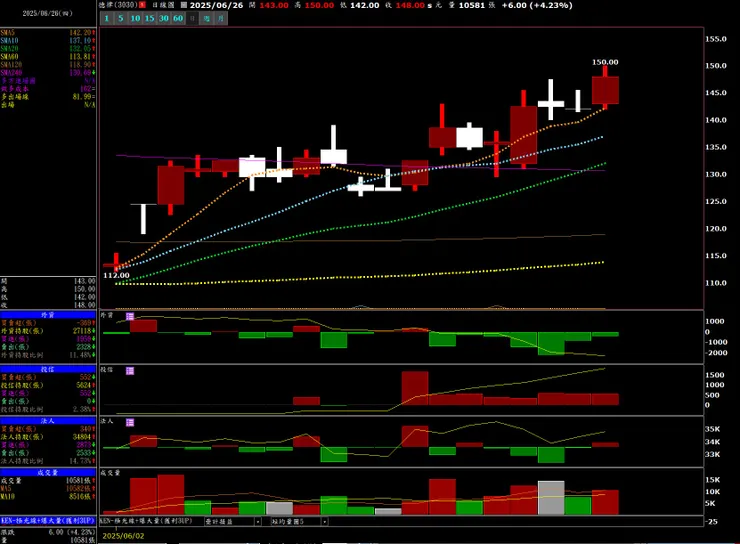Viewport: 740px width, 544px height.
Task: Click the SMA20 legend label
Action: pos(9,49)
